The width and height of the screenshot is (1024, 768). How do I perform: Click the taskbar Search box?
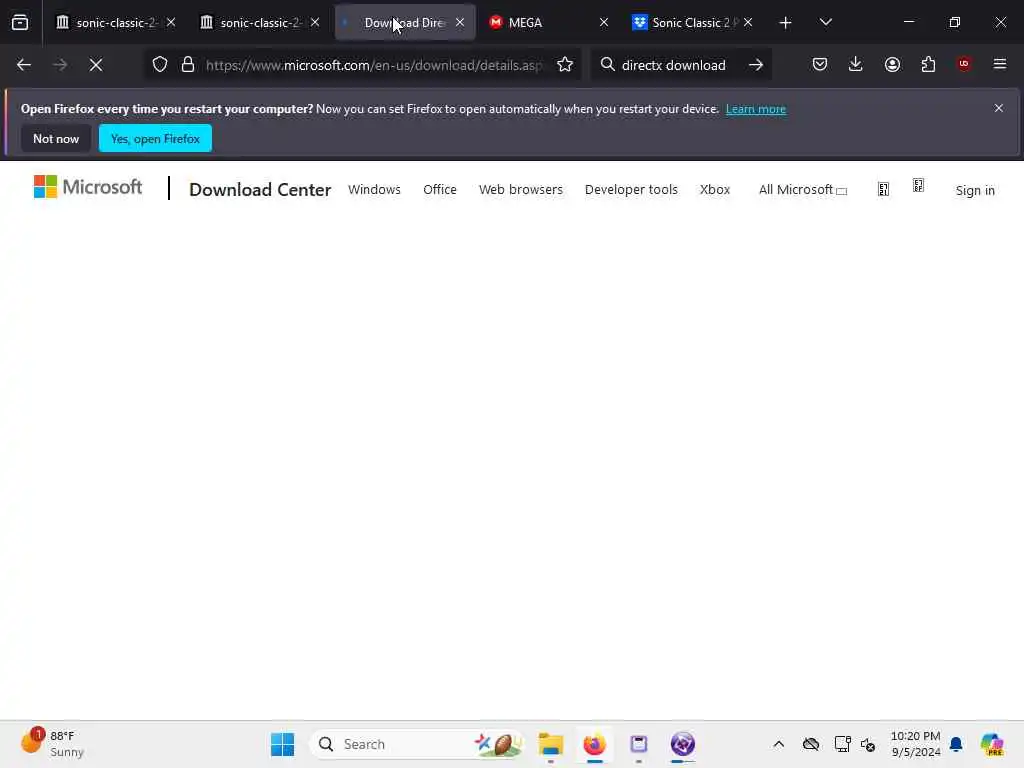pos(418,744)
